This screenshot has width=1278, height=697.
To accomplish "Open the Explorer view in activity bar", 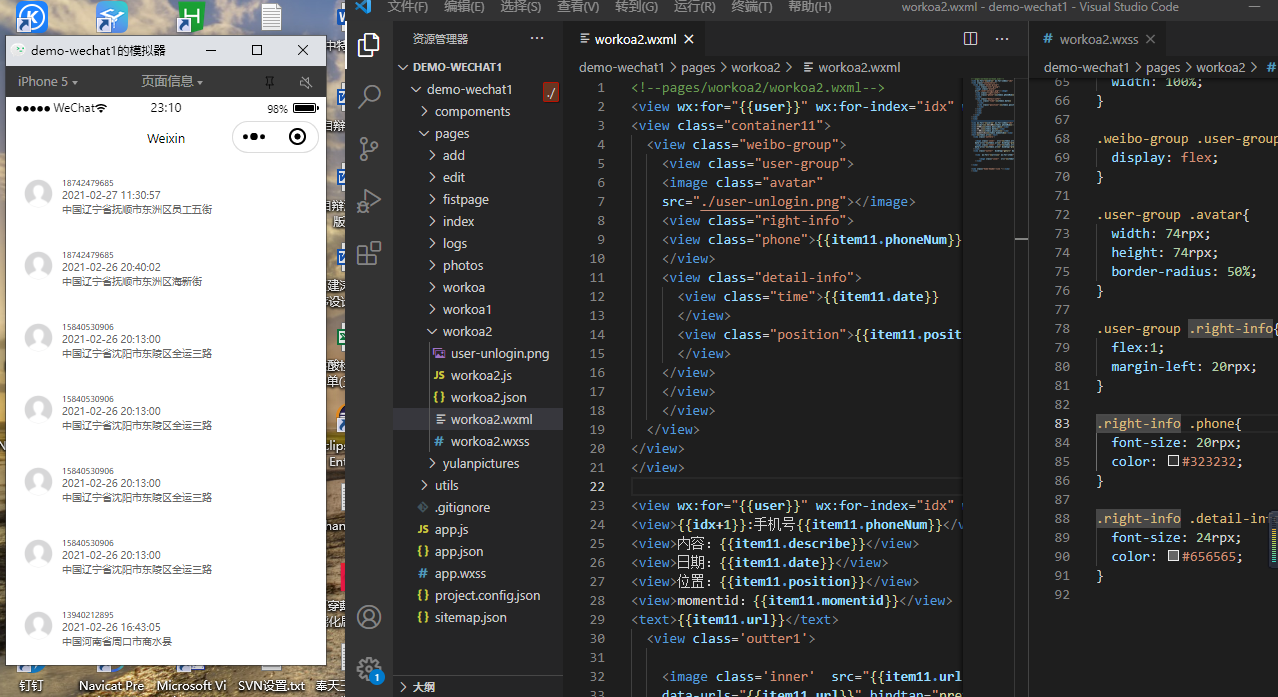I will click(369, 44).
